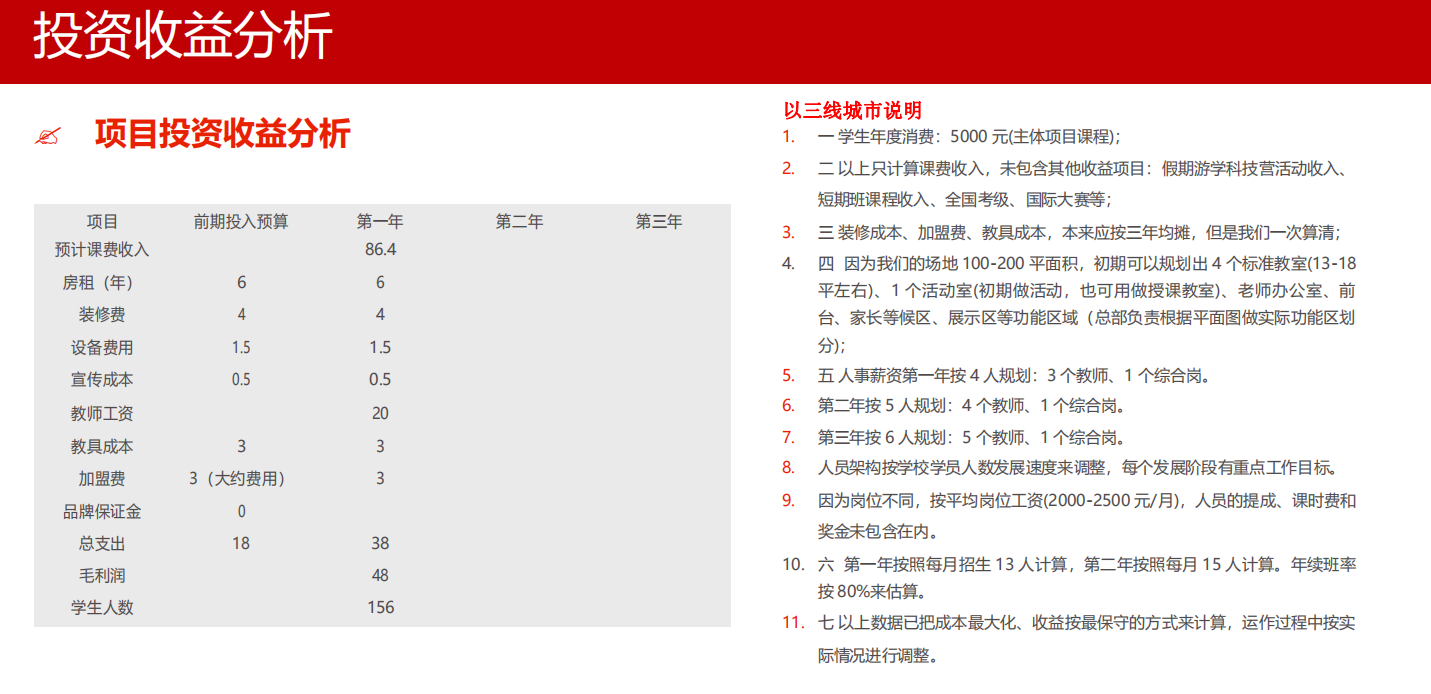
Task: Click the 86.4 first-year income cell
Action: (x=380, y=249)
